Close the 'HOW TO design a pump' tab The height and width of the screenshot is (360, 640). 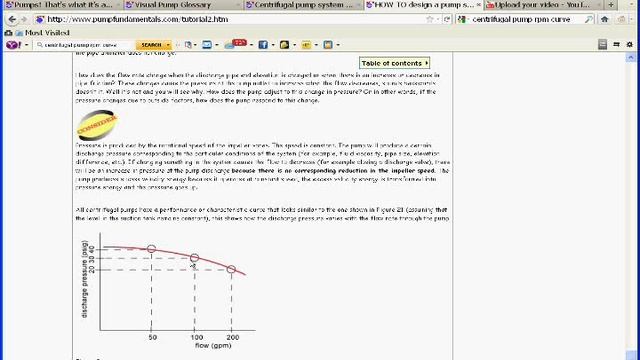[x=479, y=5]
